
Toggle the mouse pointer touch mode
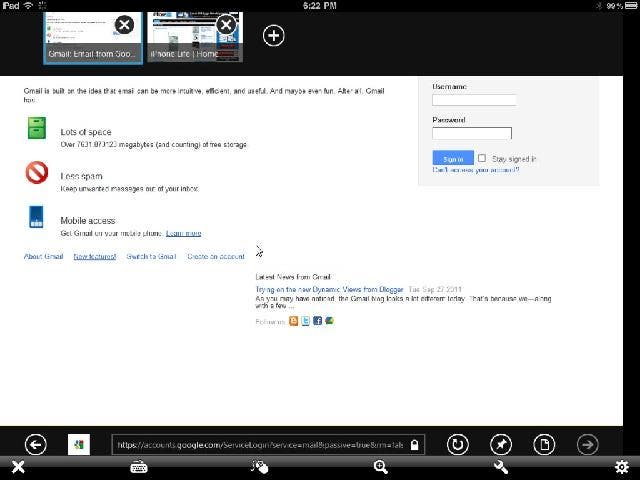[260, 467]
